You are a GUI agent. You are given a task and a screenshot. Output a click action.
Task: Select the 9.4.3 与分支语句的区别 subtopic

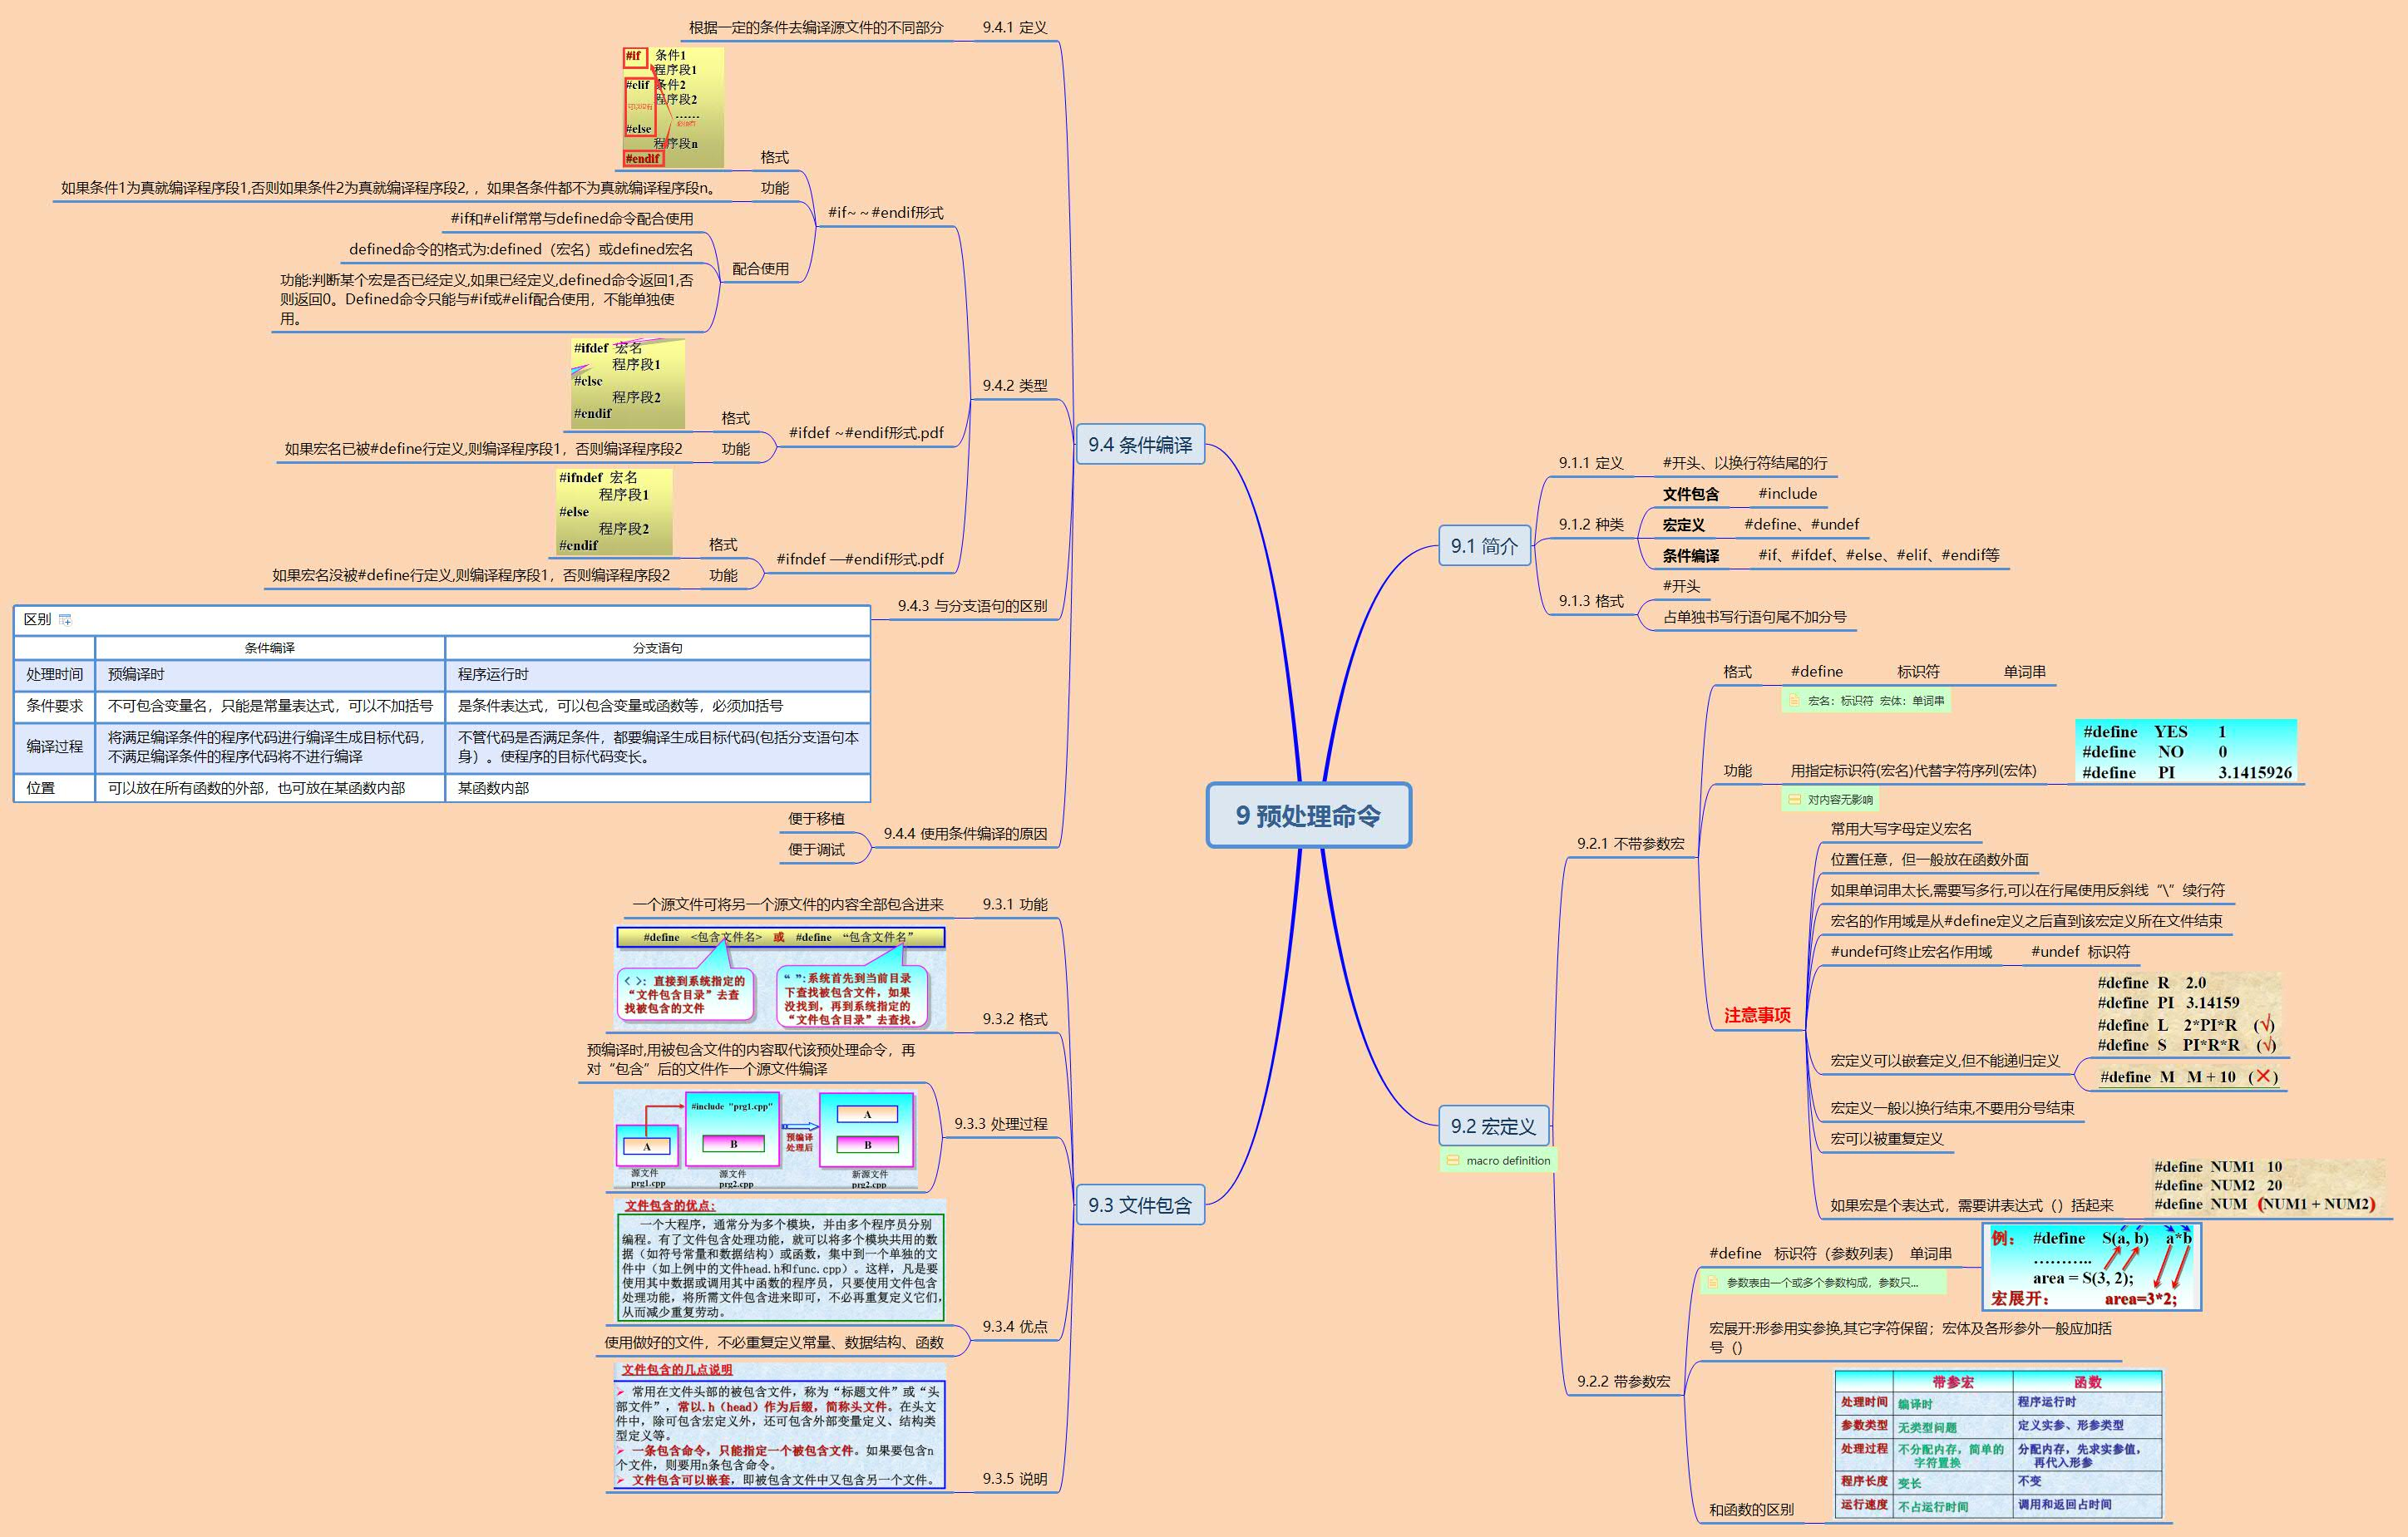(x=972, y=606)
